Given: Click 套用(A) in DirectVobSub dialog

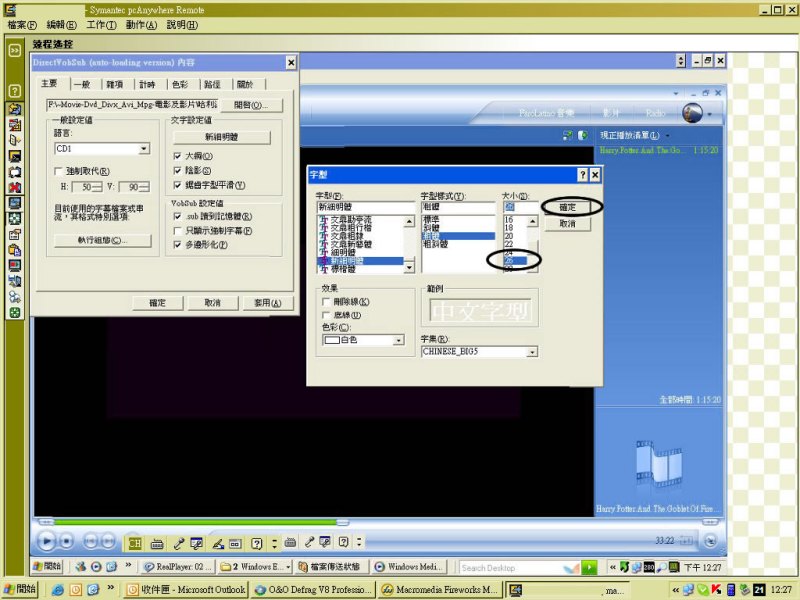Looking at the screenshot, I should [268, 303].
